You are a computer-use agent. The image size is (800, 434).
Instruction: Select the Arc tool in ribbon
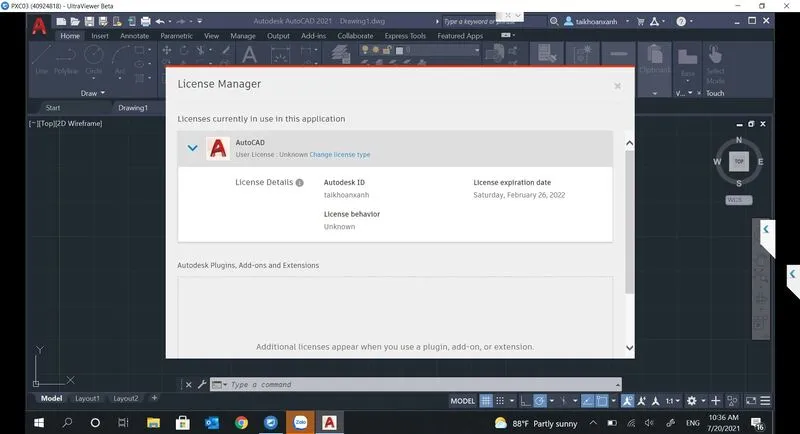click(120, 60)
